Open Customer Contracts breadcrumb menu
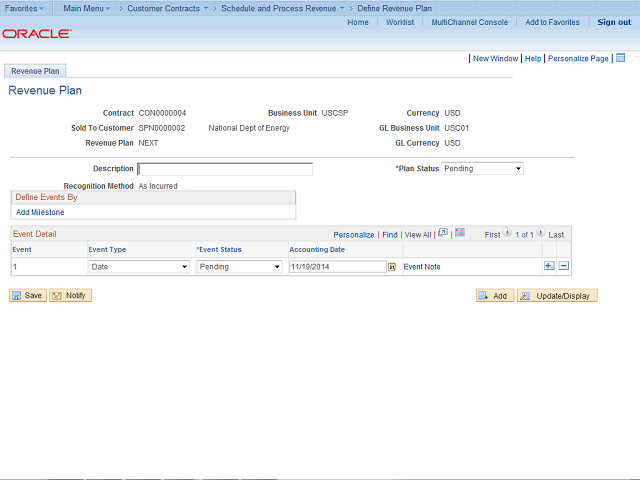The height and width of the screenshot is (480, 640). pos(168,8)
